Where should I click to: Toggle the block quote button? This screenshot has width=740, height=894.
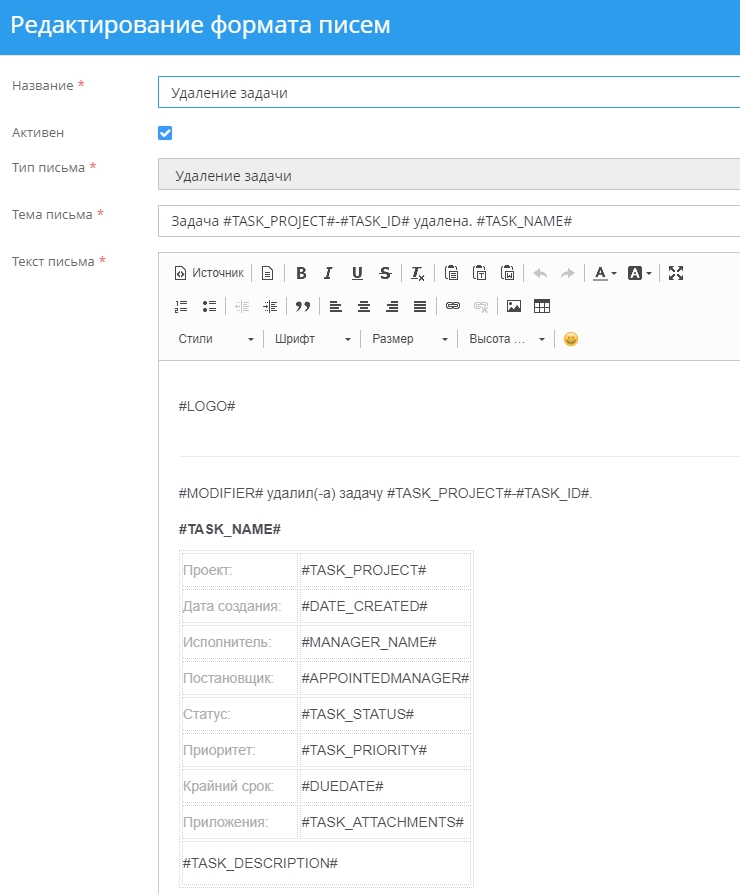(303, 306)
